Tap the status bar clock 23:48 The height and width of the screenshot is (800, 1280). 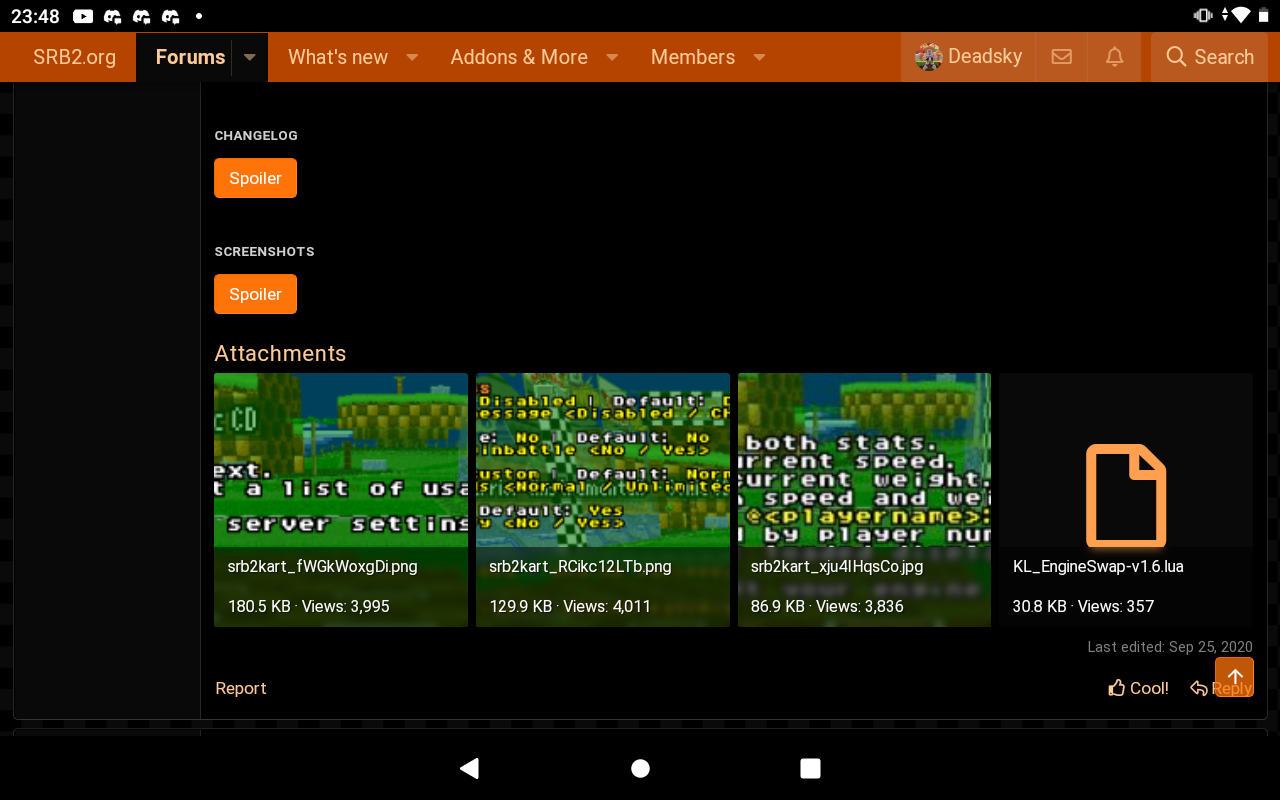pyautogui.click(x=35, y=16)
